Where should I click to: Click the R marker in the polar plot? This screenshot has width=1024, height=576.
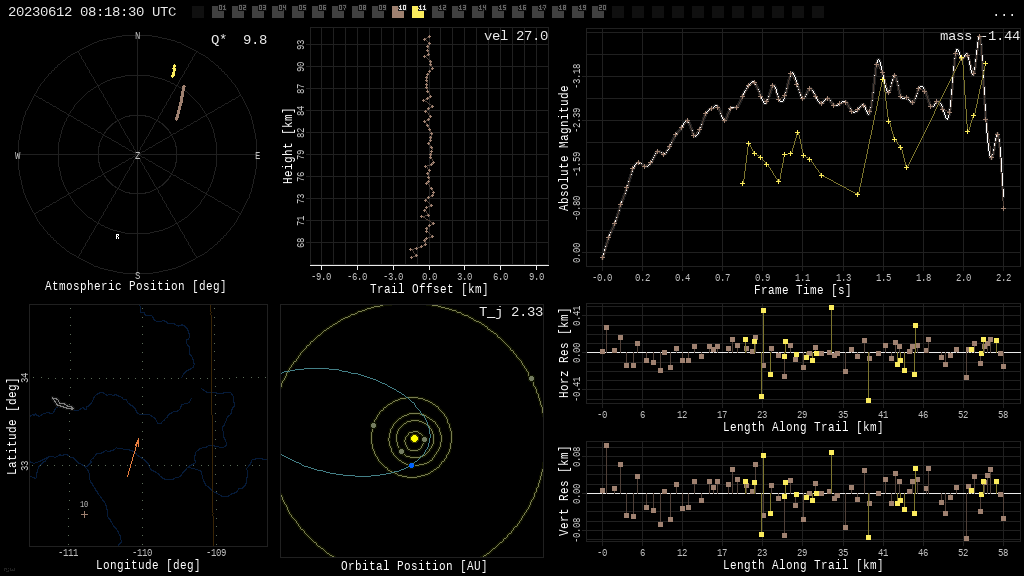pos(118,236)
